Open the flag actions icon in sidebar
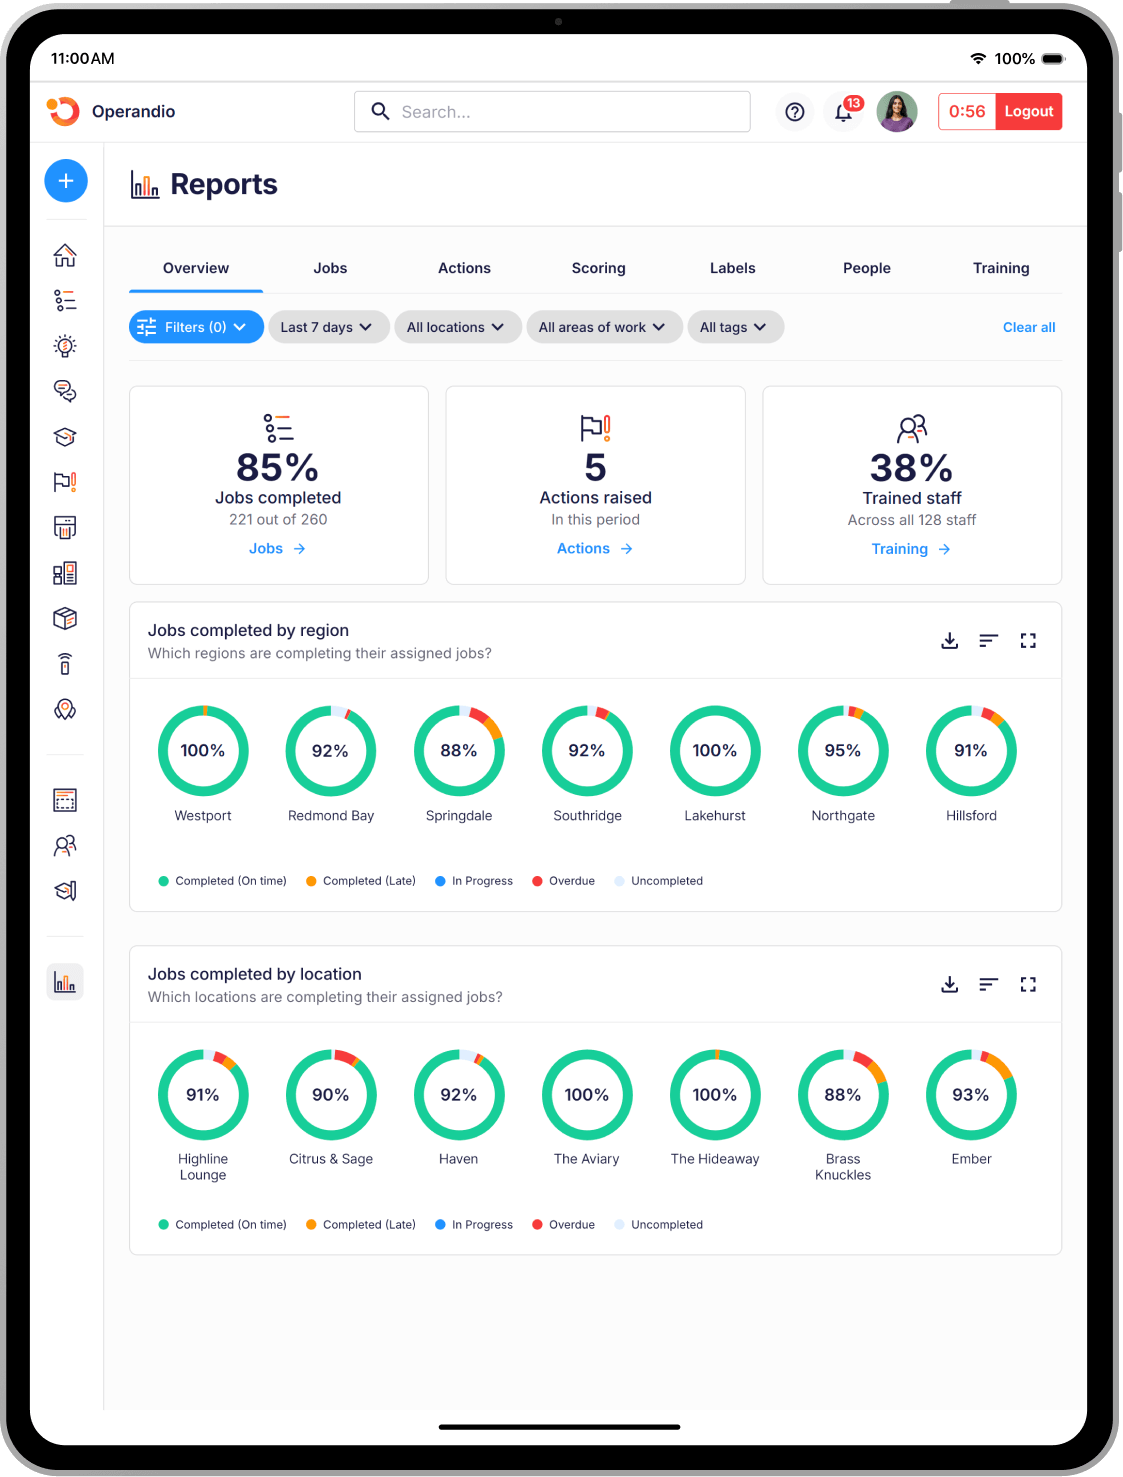Screen dimensions: 1123x1477 coord(65,482)
